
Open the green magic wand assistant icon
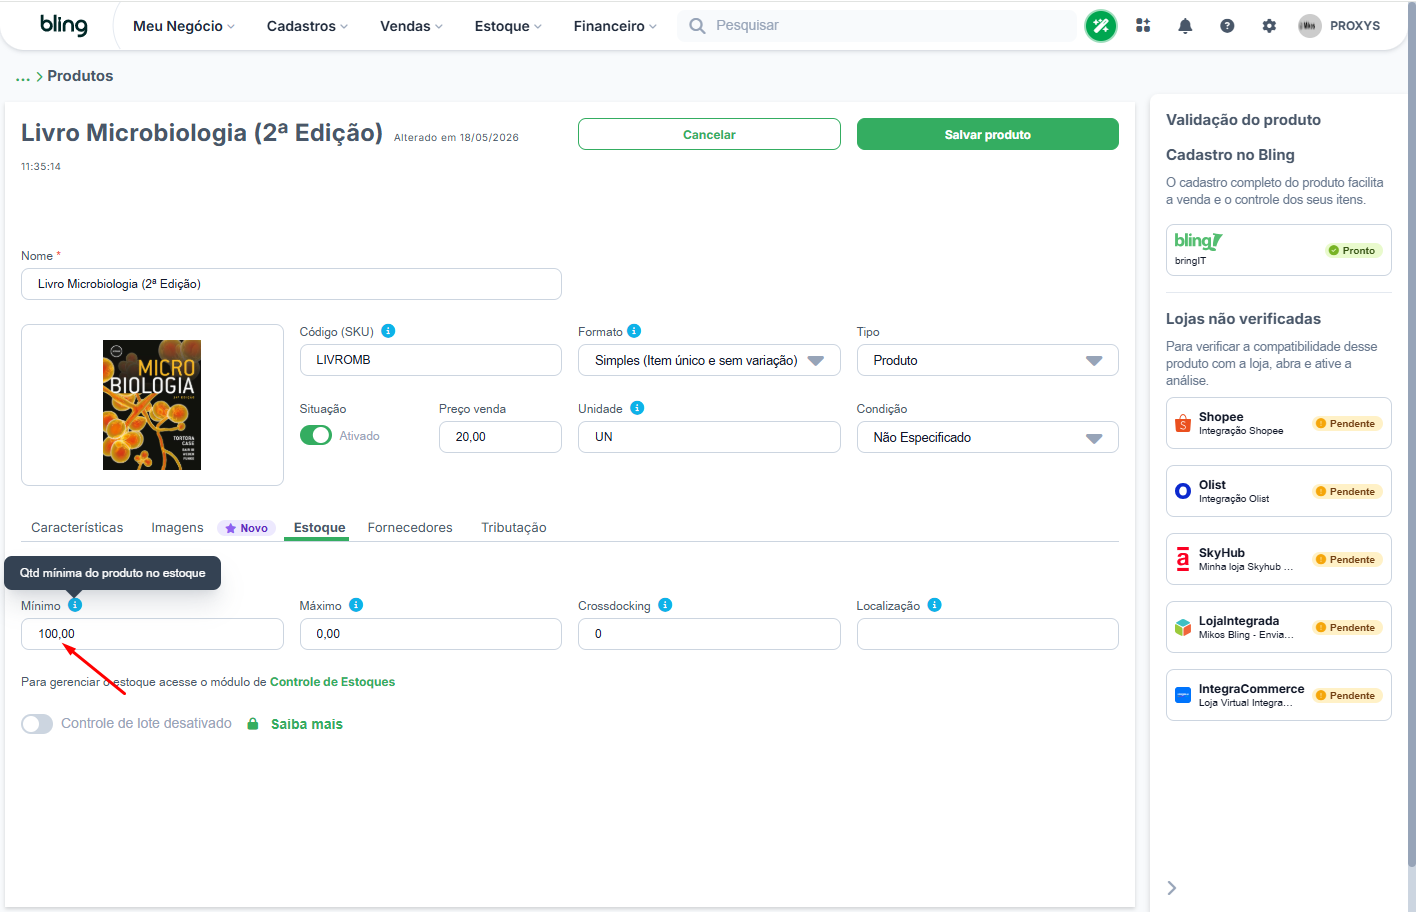pyautogui.click(x=1101, y=26)
